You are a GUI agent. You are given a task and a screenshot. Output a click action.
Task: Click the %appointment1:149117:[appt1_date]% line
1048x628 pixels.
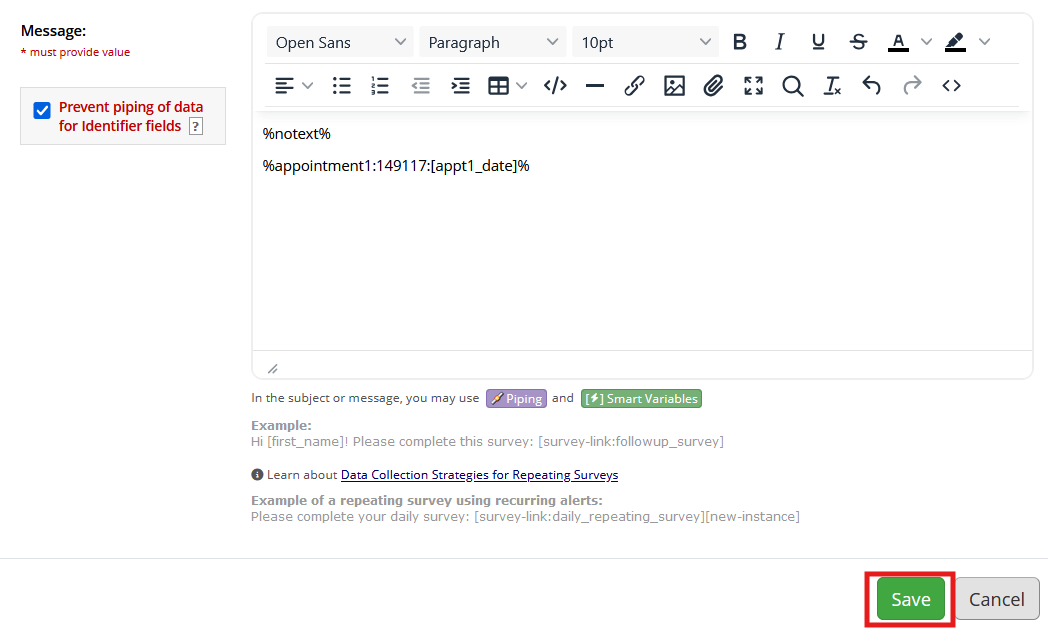(x=396, y=166)
